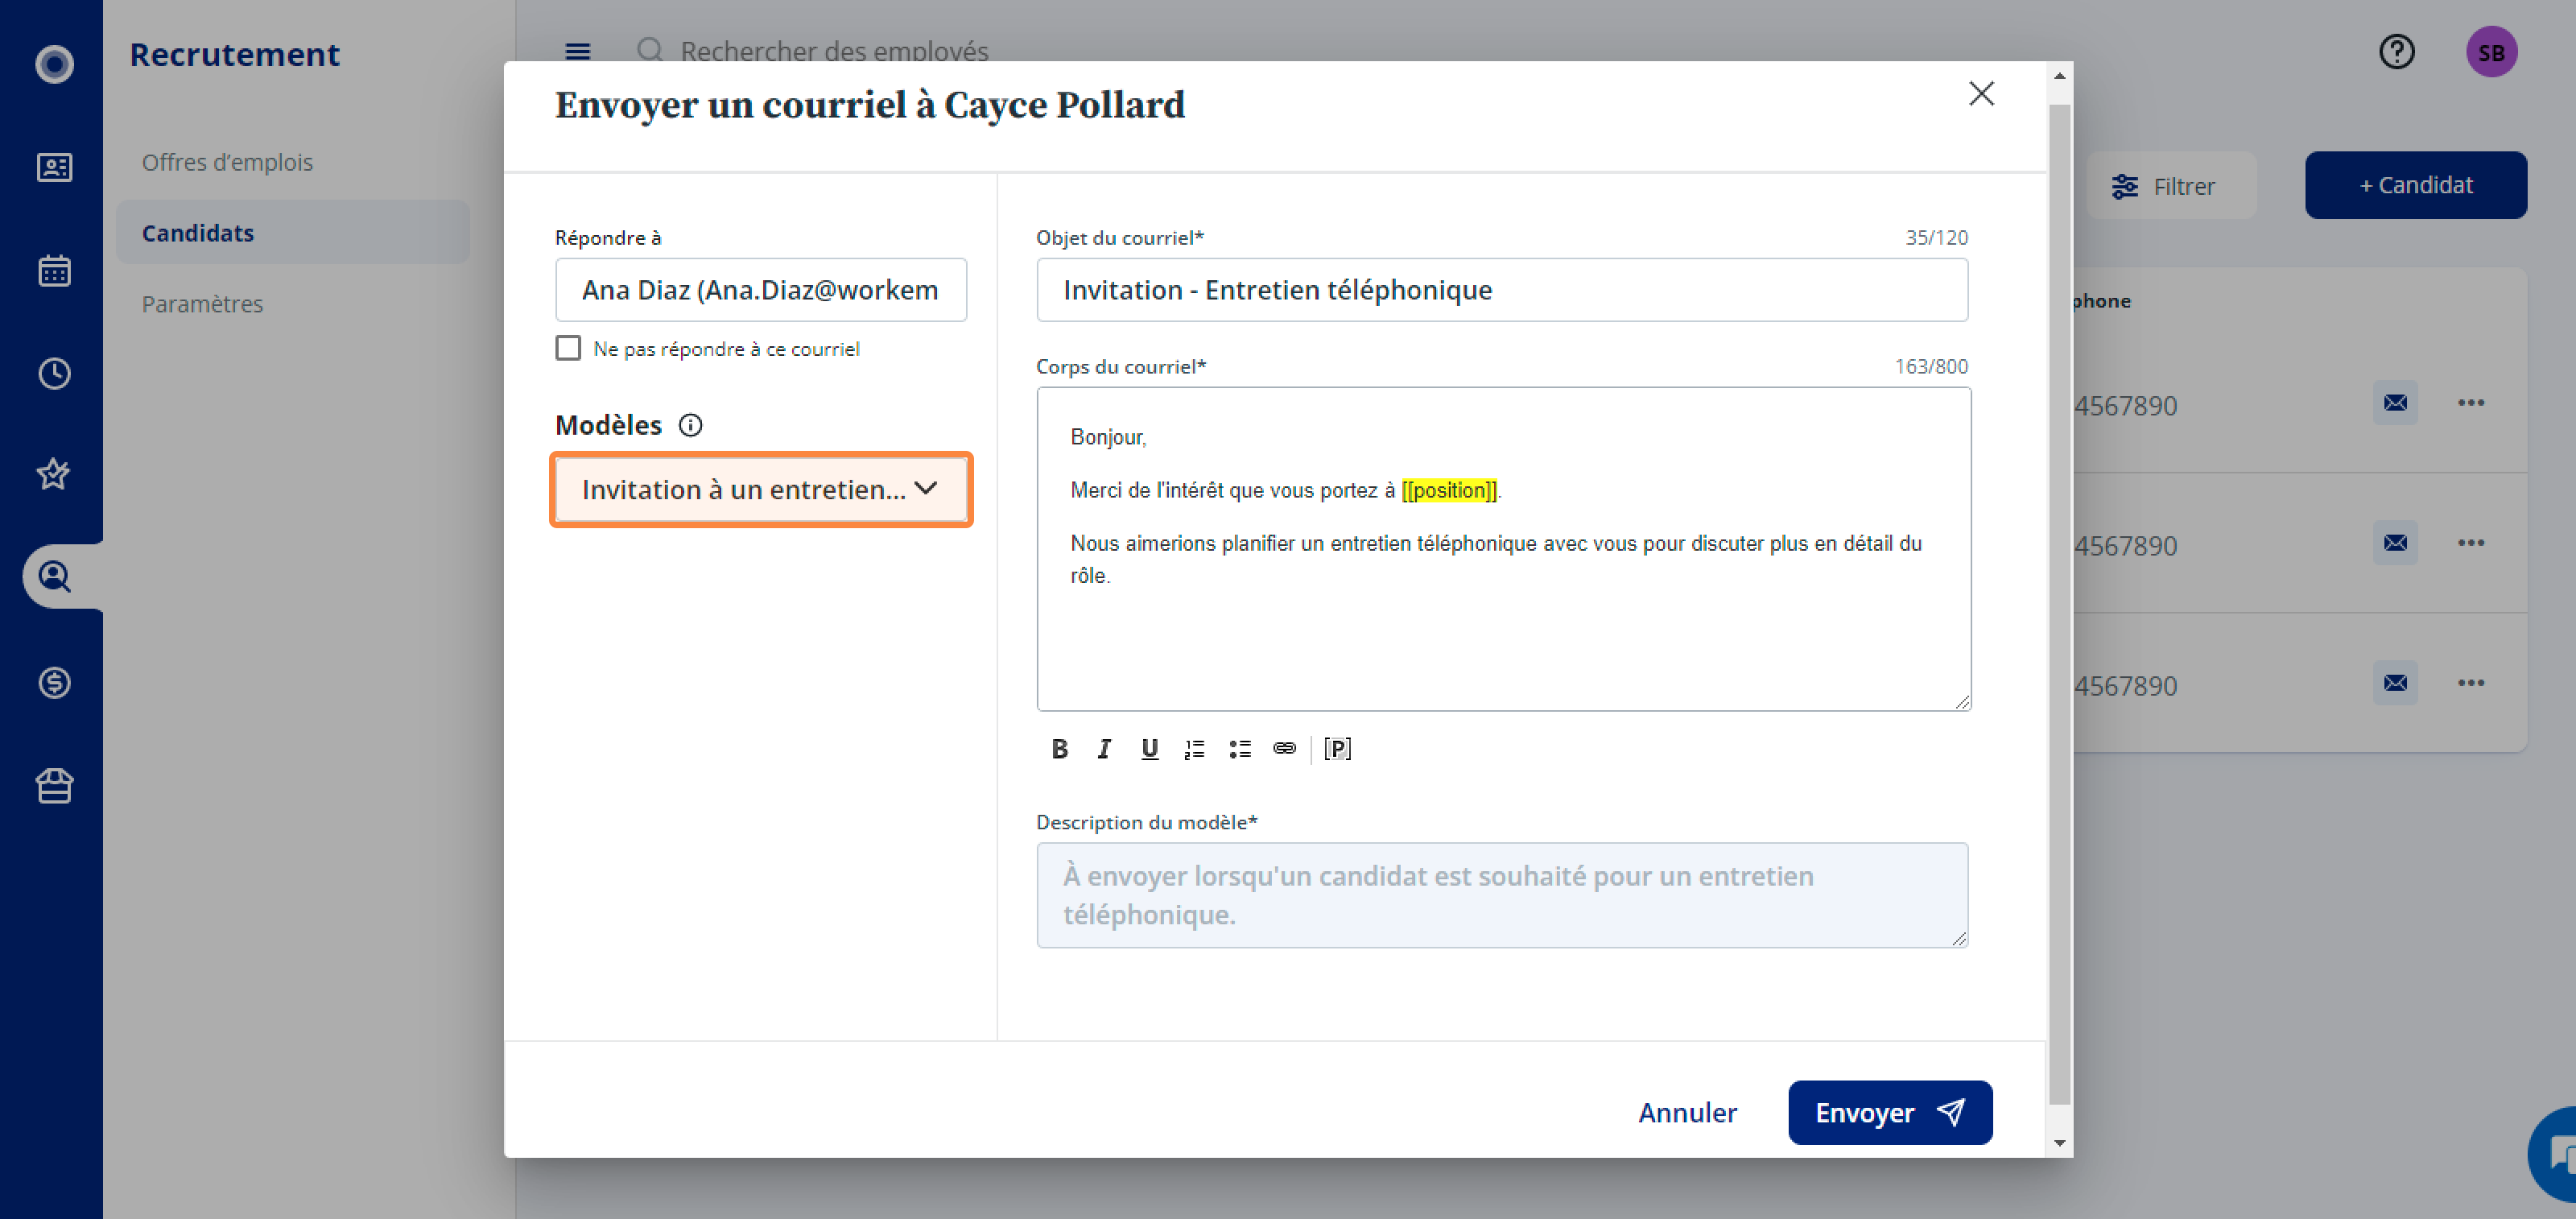2576x1219 pixels.
Task: Apply italic formatting in email body
Action: point(1104,749)
